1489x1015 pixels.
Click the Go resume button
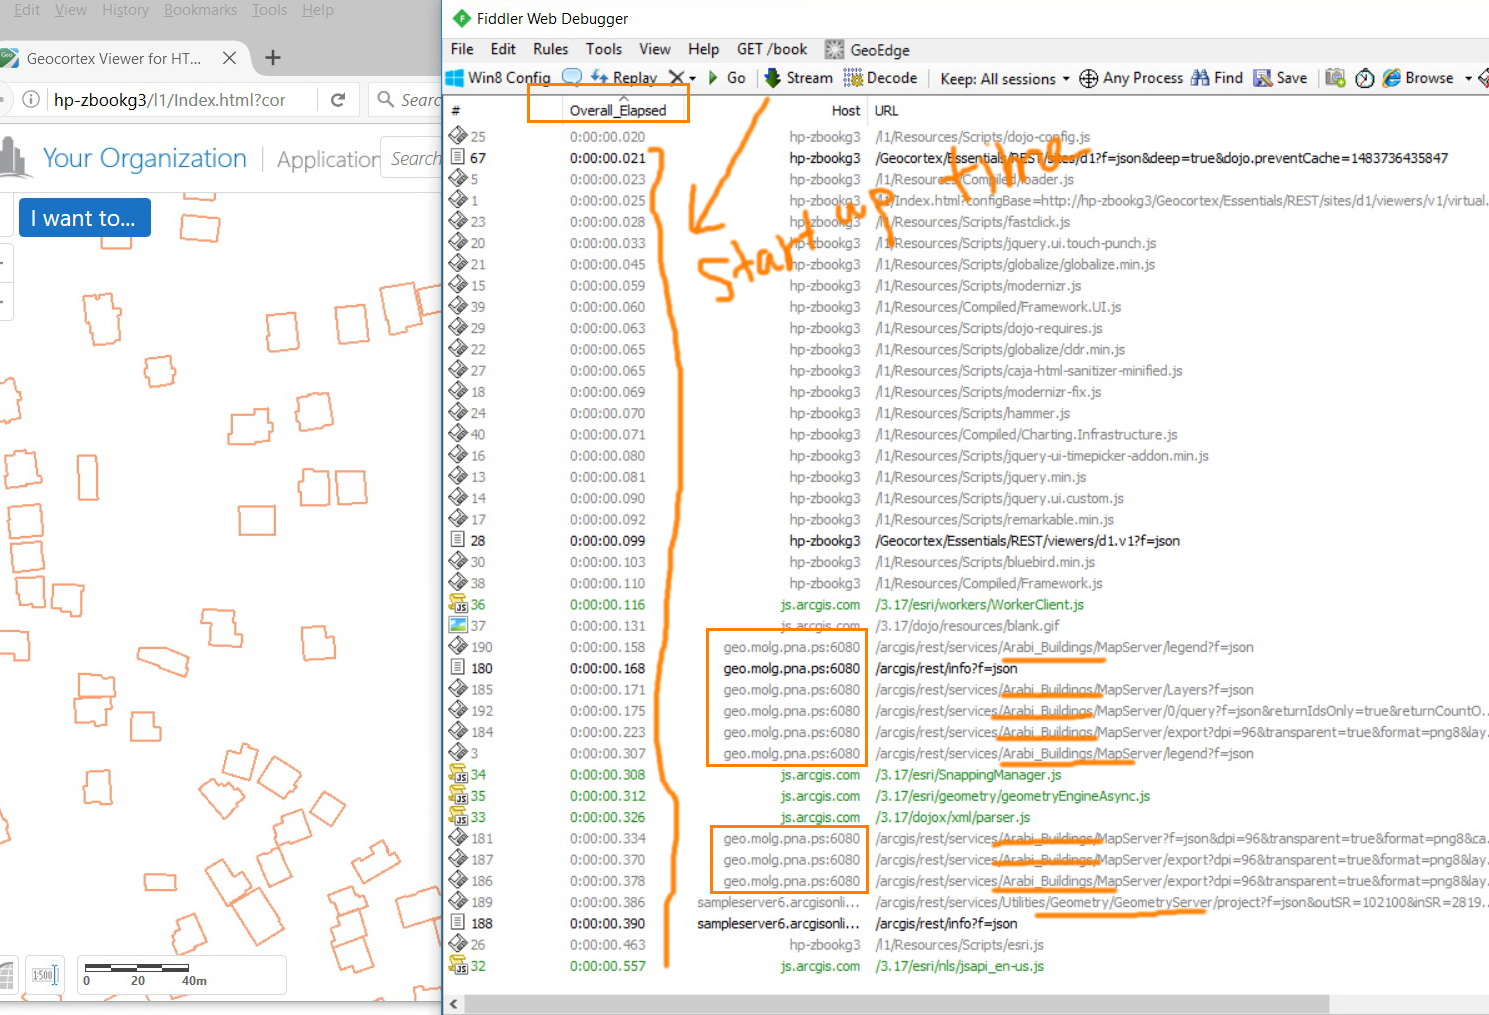(x=727, y=77)
